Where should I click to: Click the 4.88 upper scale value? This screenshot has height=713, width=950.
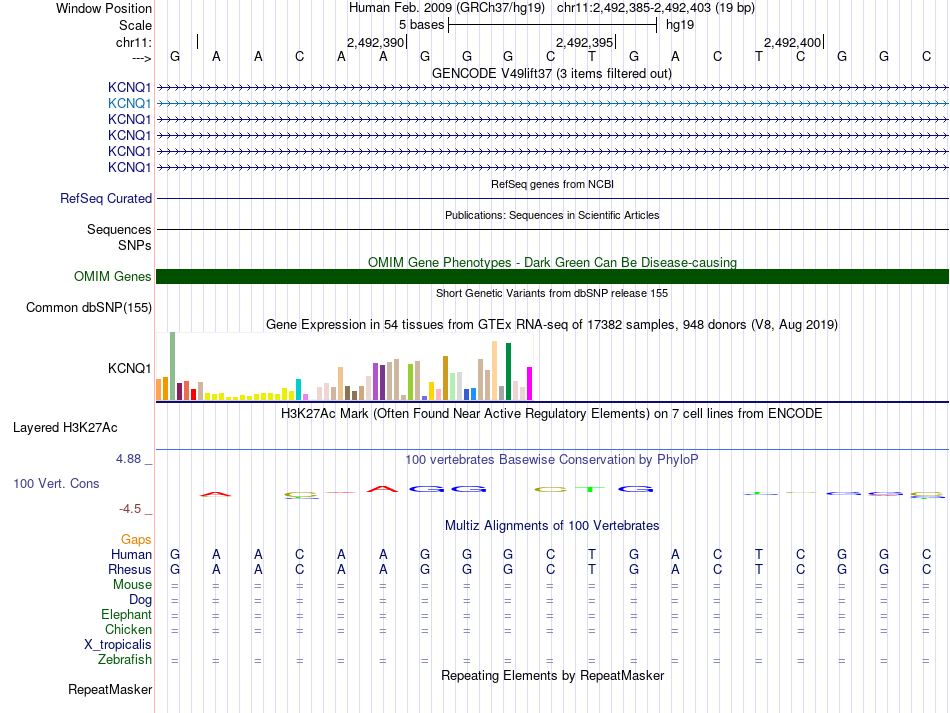(x=128, y=459)
